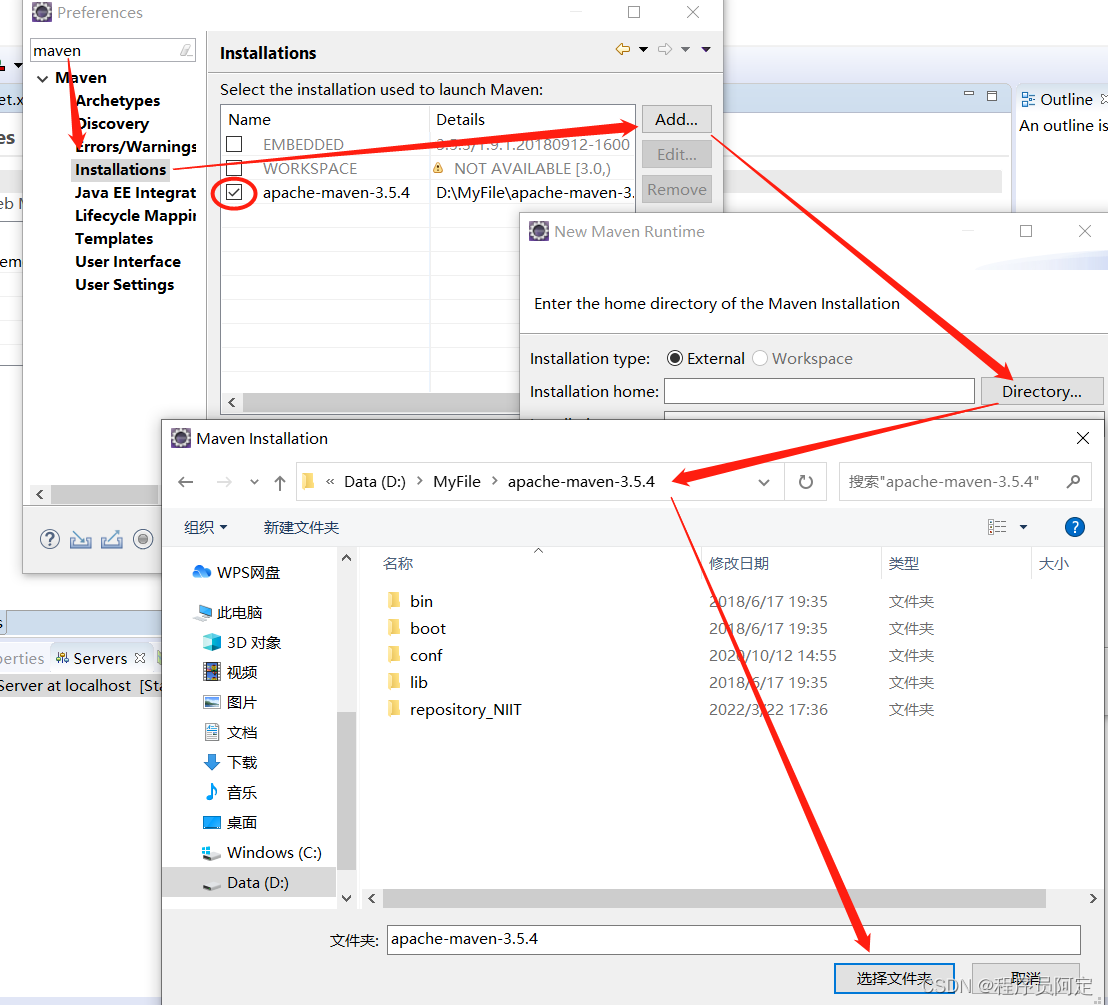
Task: Click the Add... button
Action: [676, 119]
